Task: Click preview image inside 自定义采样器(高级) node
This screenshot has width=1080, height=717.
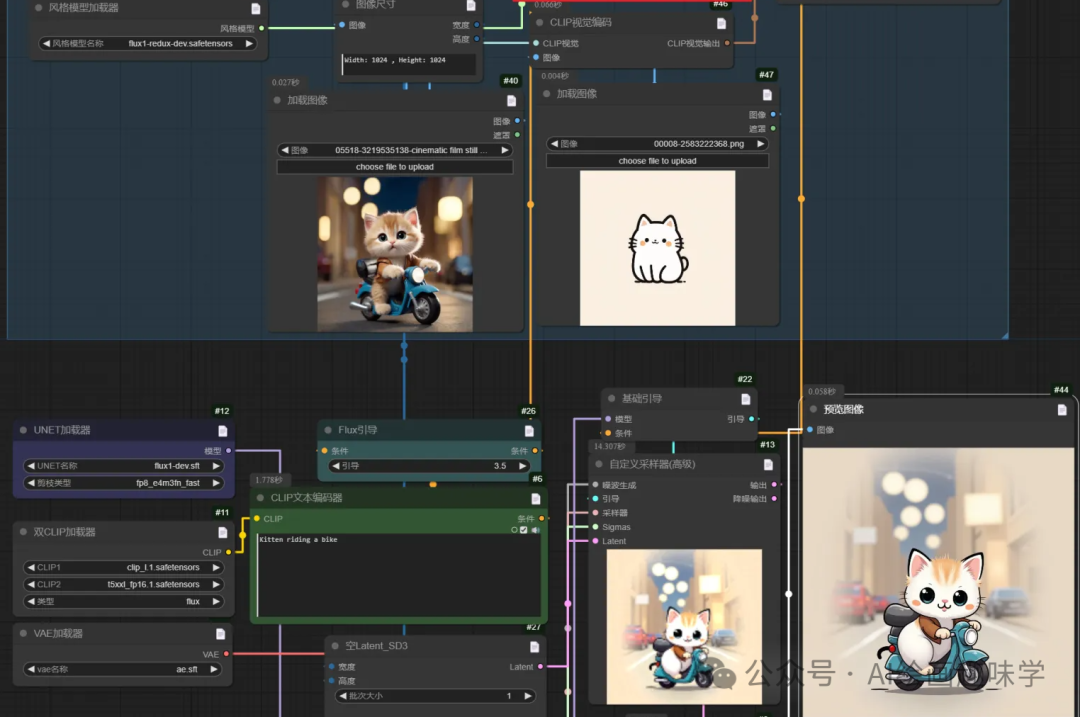Action: point(684,626)
